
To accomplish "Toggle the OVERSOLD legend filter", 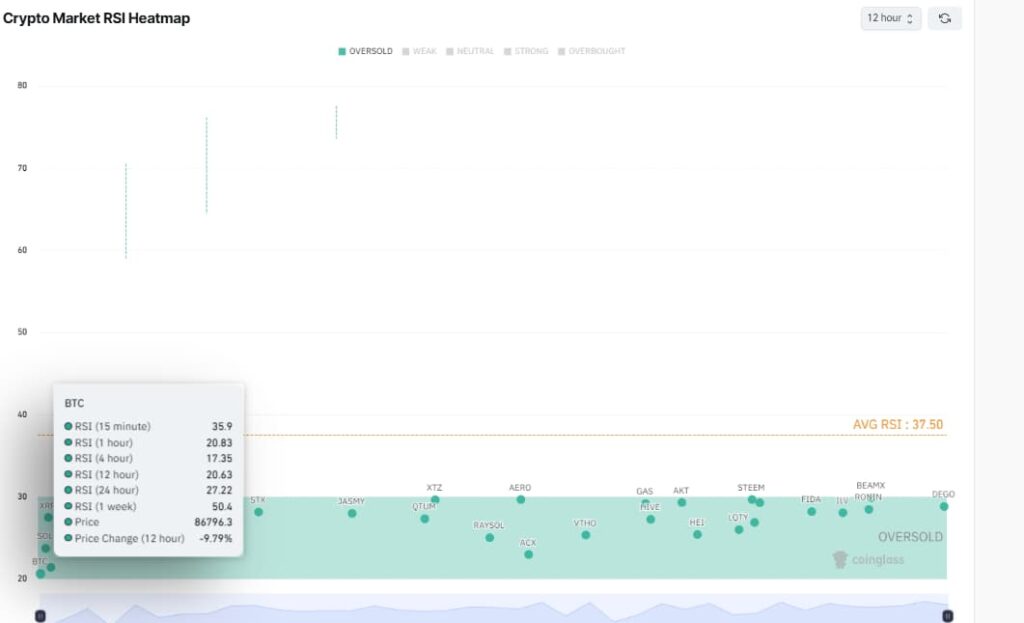I will point(365,51).
